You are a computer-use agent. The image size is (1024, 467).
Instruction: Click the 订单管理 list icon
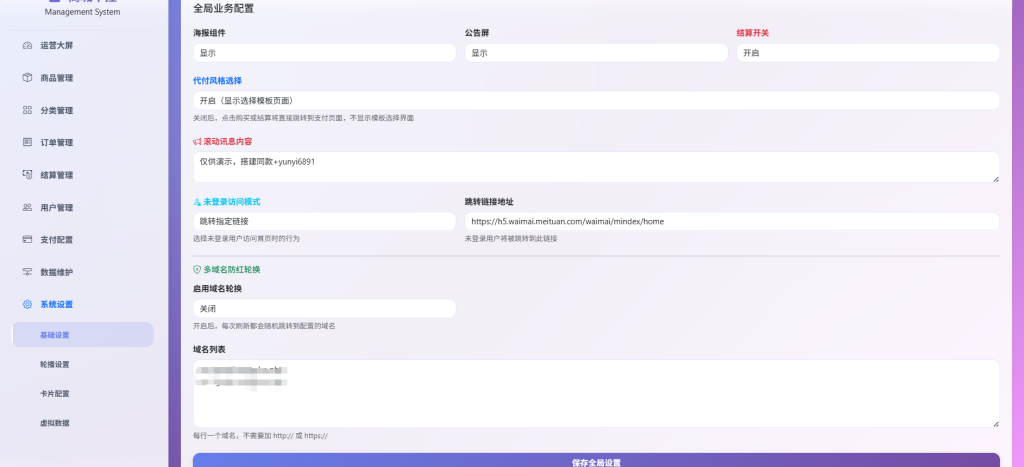[27, 143]
